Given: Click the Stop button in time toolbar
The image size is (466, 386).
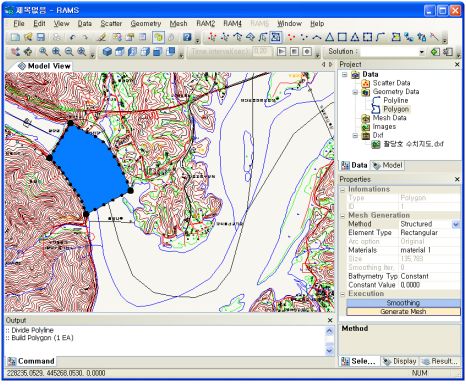Looking at the screenshot, I should 294,52.
